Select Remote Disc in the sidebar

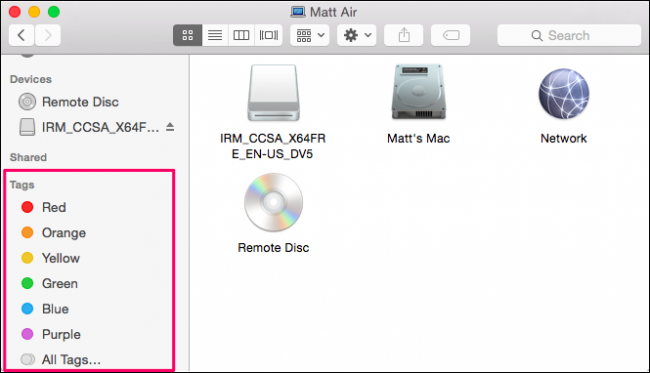pos(80,102)
